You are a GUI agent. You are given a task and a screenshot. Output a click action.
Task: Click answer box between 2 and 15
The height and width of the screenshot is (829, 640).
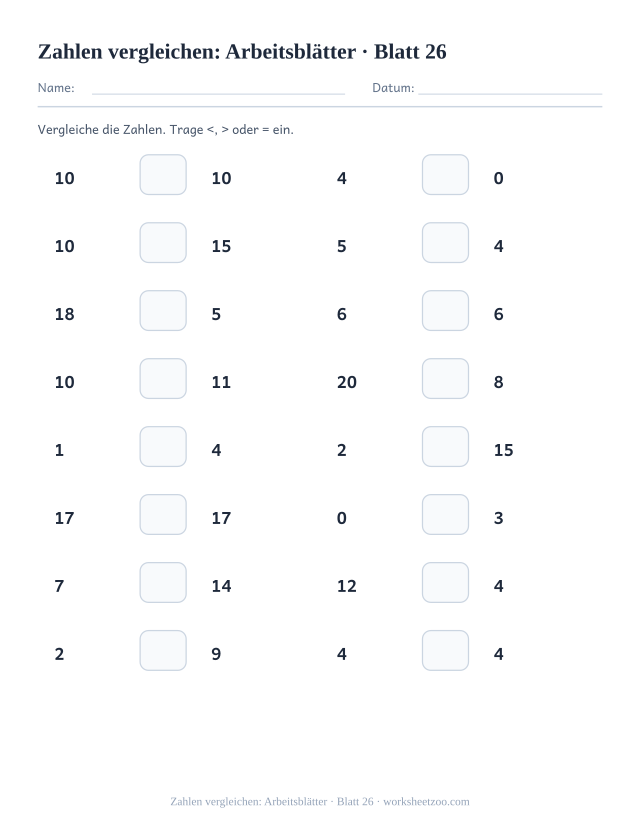[x=445, y=447]
